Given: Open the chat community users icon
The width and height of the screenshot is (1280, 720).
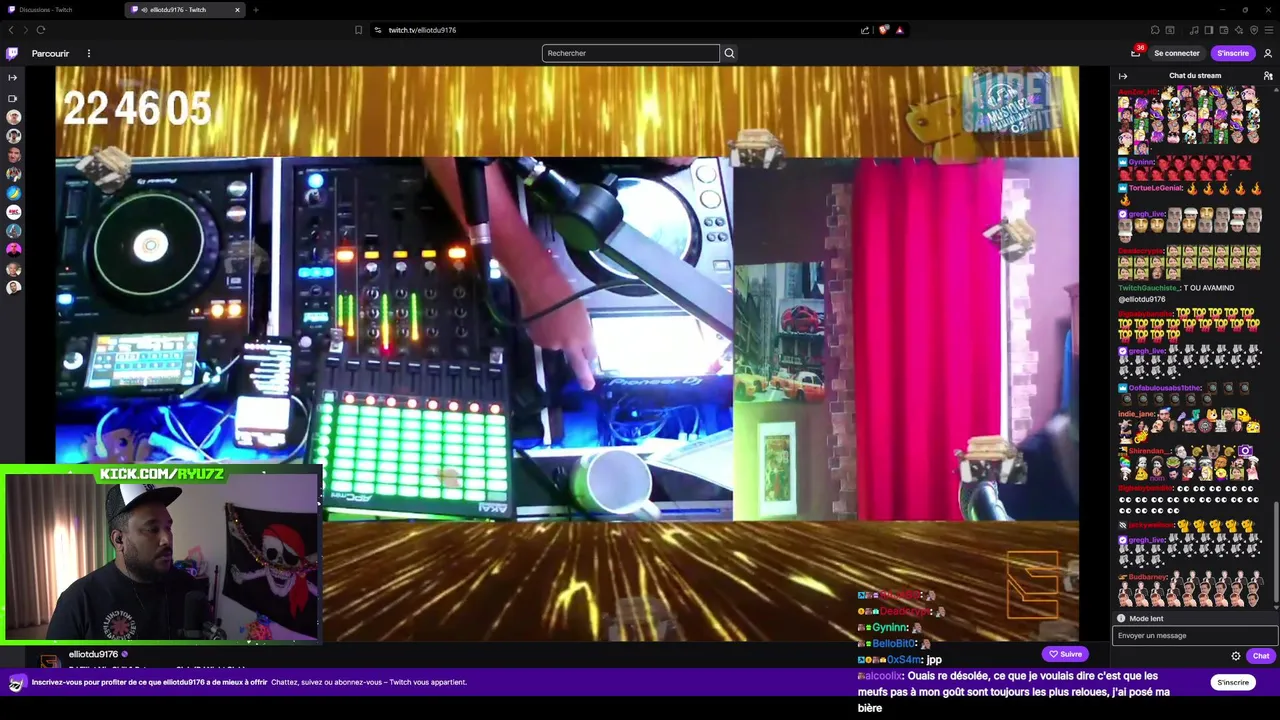Looking at the screenshot, I should [1268, 76].
